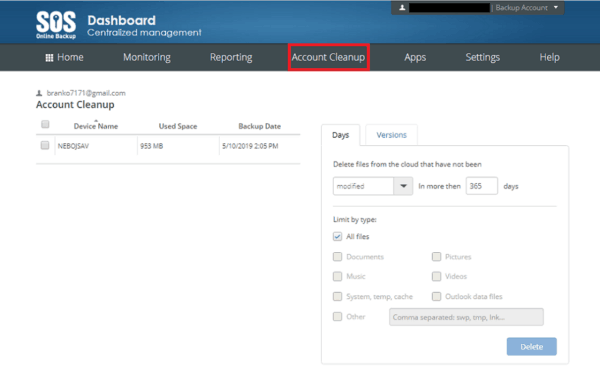This screenshot has height=391, width=600.
Task: Click the Delete button
Action: [x=532, y=347]
